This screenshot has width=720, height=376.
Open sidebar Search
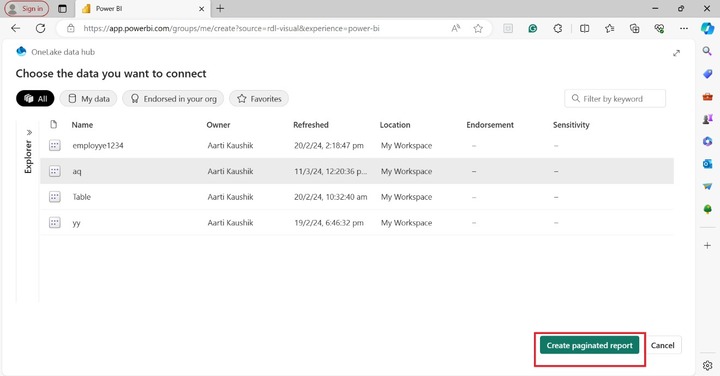(707, 51)
